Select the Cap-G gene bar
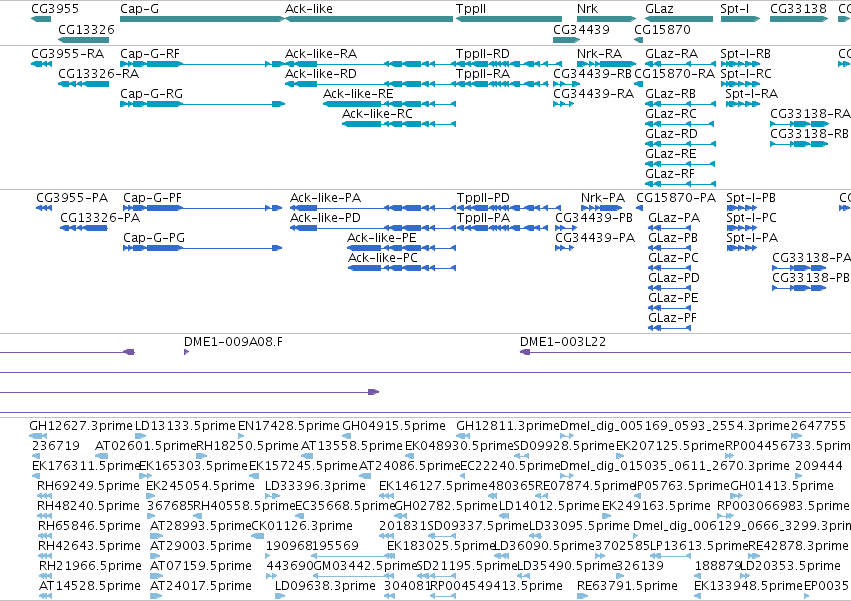This screenshot has height=601, width=851. [x=202, y=19]
